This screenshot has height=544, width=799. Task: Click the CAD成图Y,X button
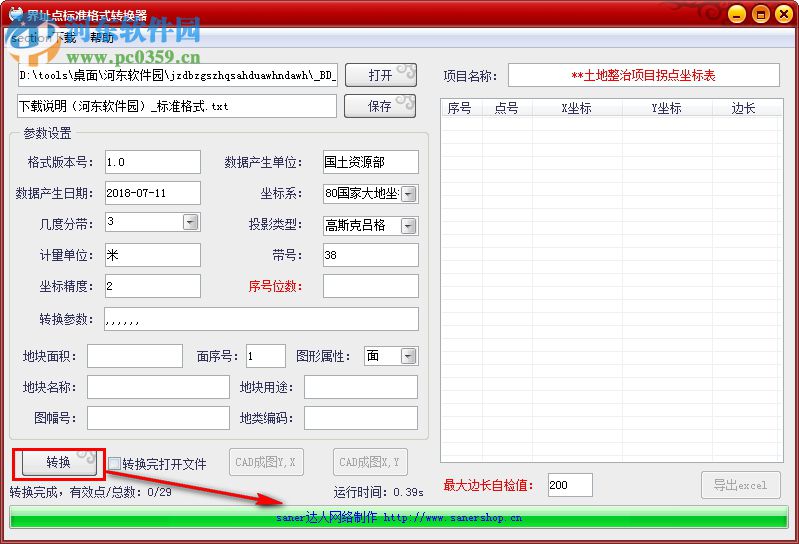(x=266, y=462)
